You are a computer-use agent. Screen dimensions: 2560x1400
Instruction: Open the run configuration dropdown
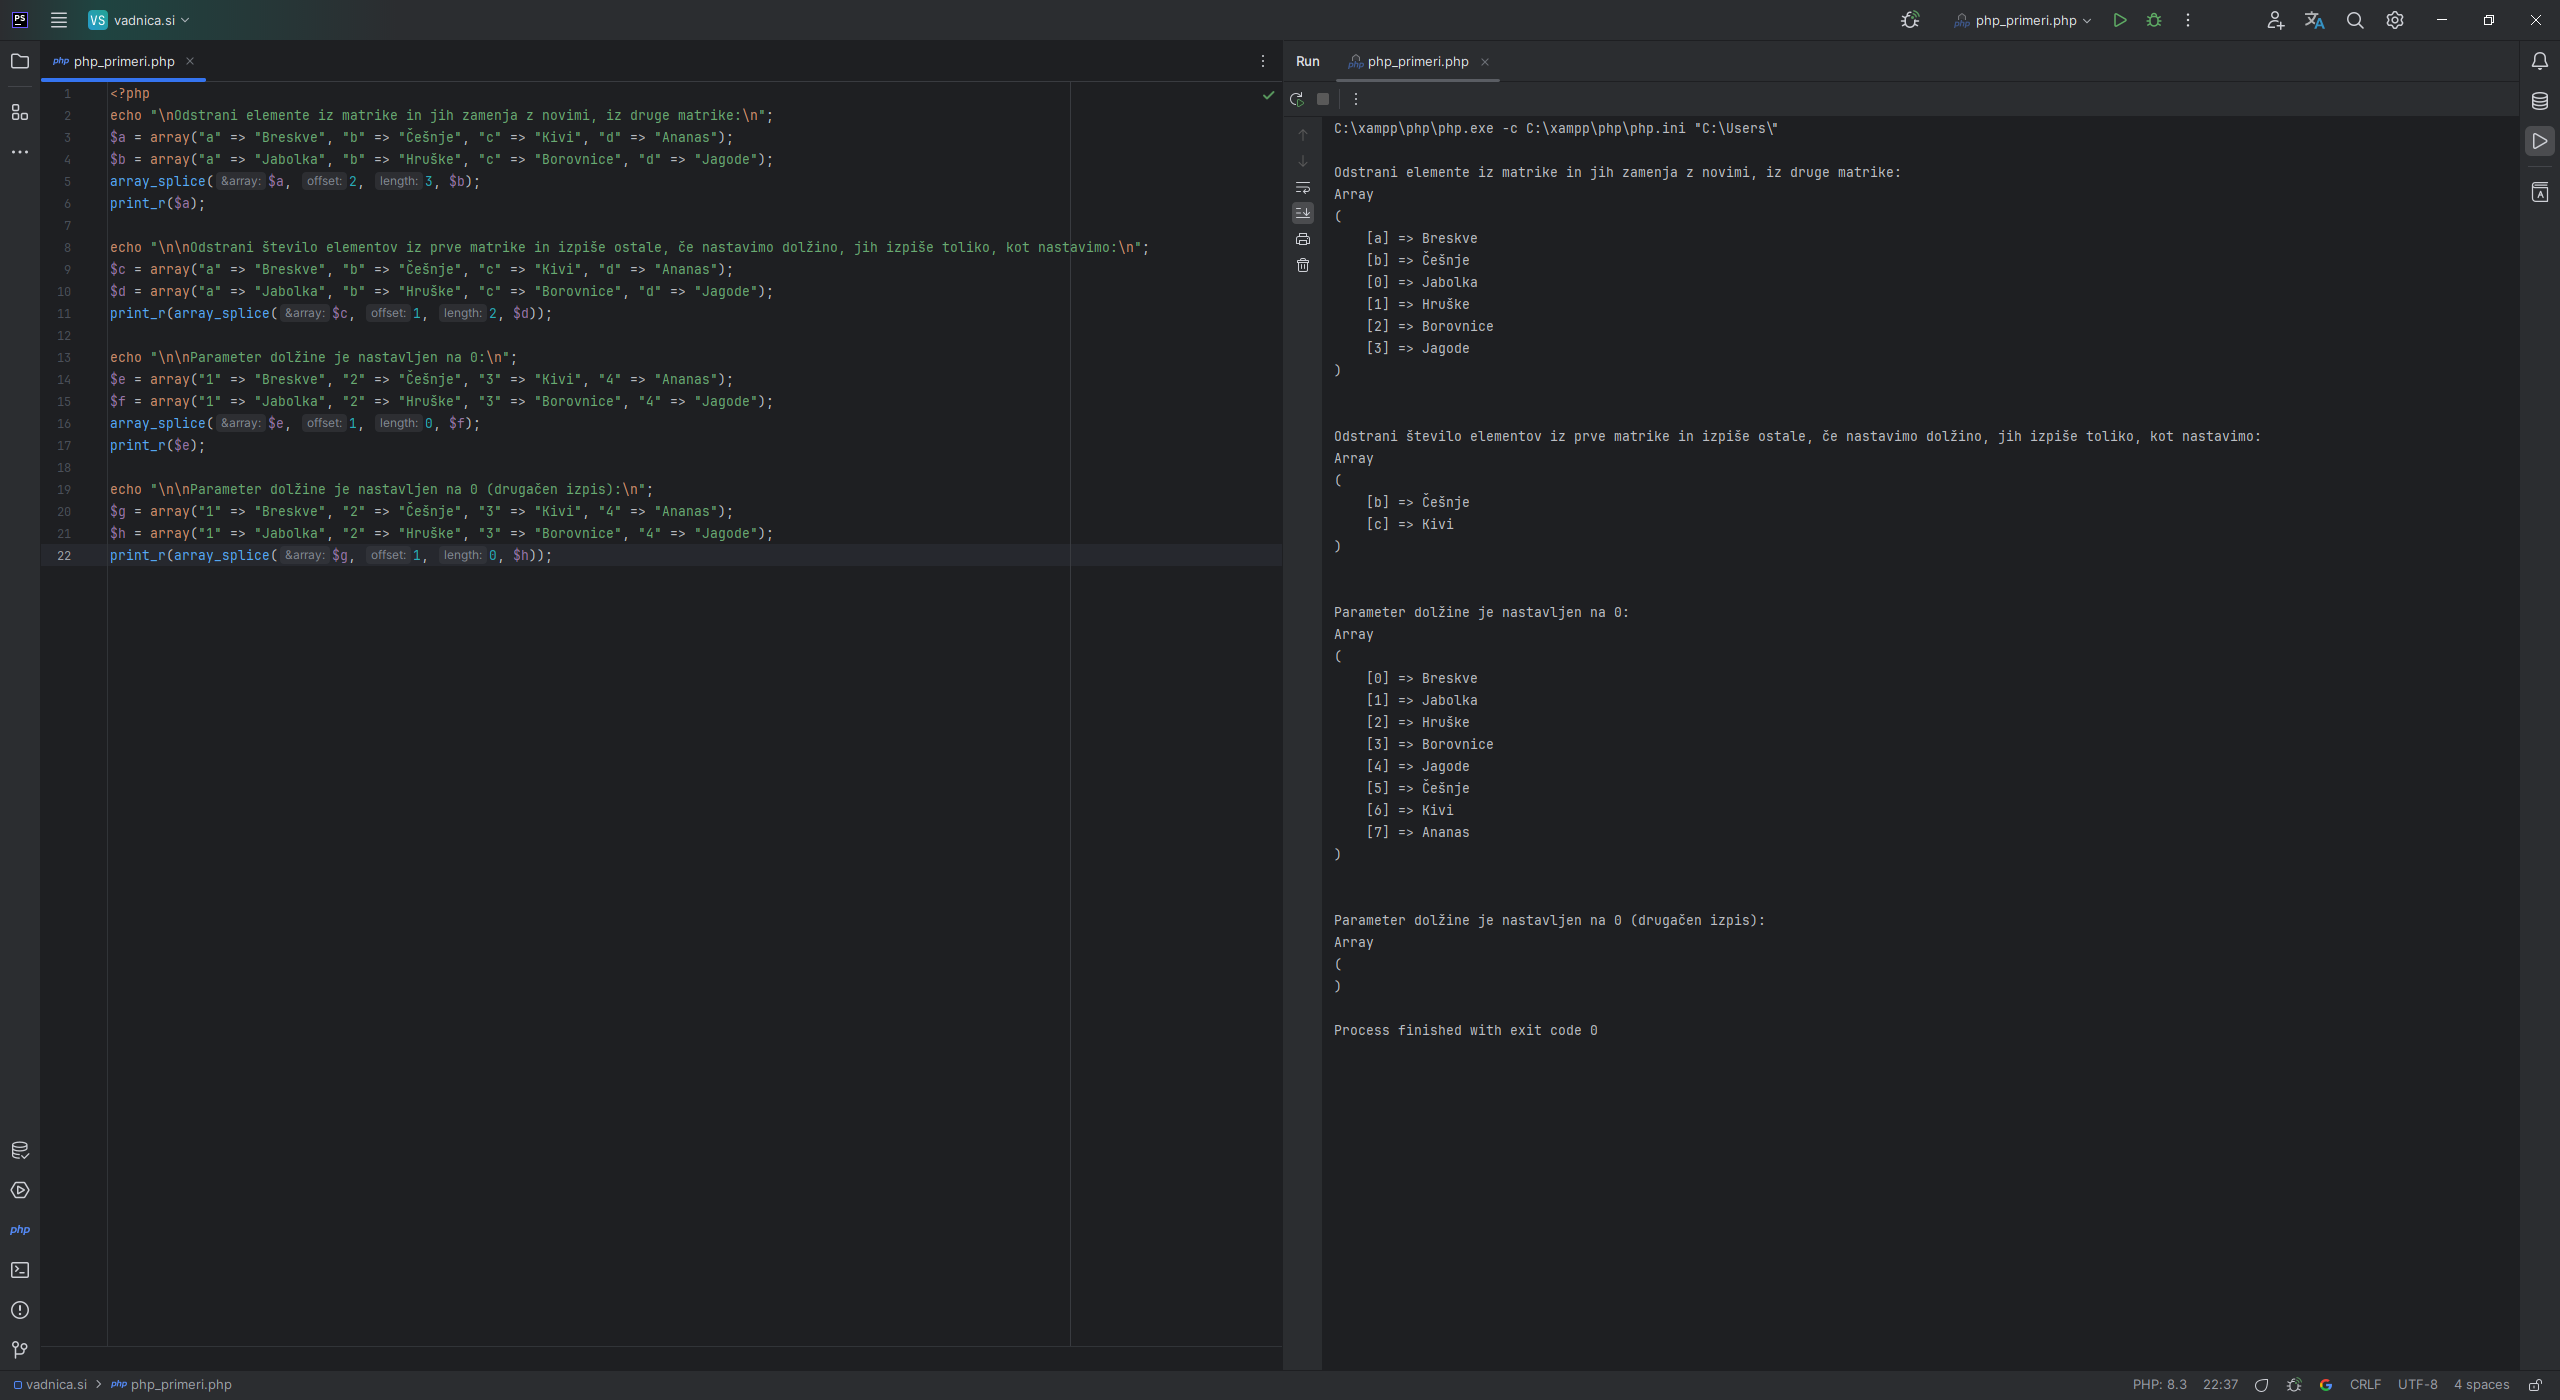click(x=2021, y=20)
